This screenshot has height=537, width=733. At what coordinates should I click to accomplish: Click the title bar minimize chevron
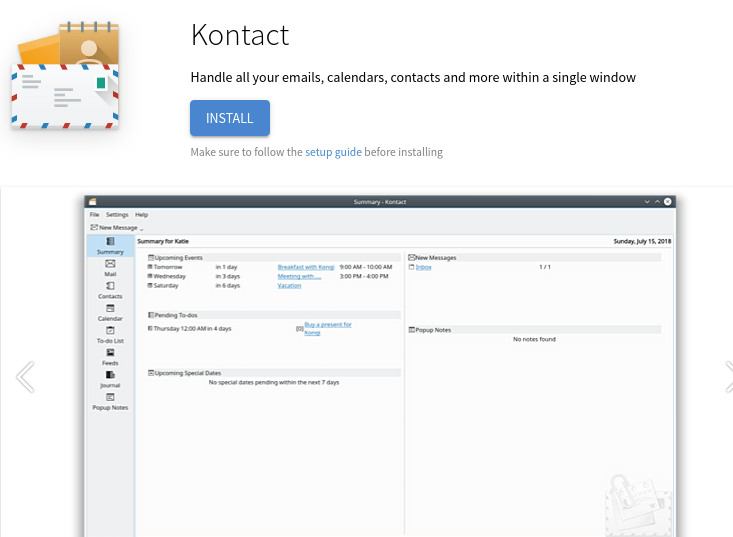coord(647,202)
